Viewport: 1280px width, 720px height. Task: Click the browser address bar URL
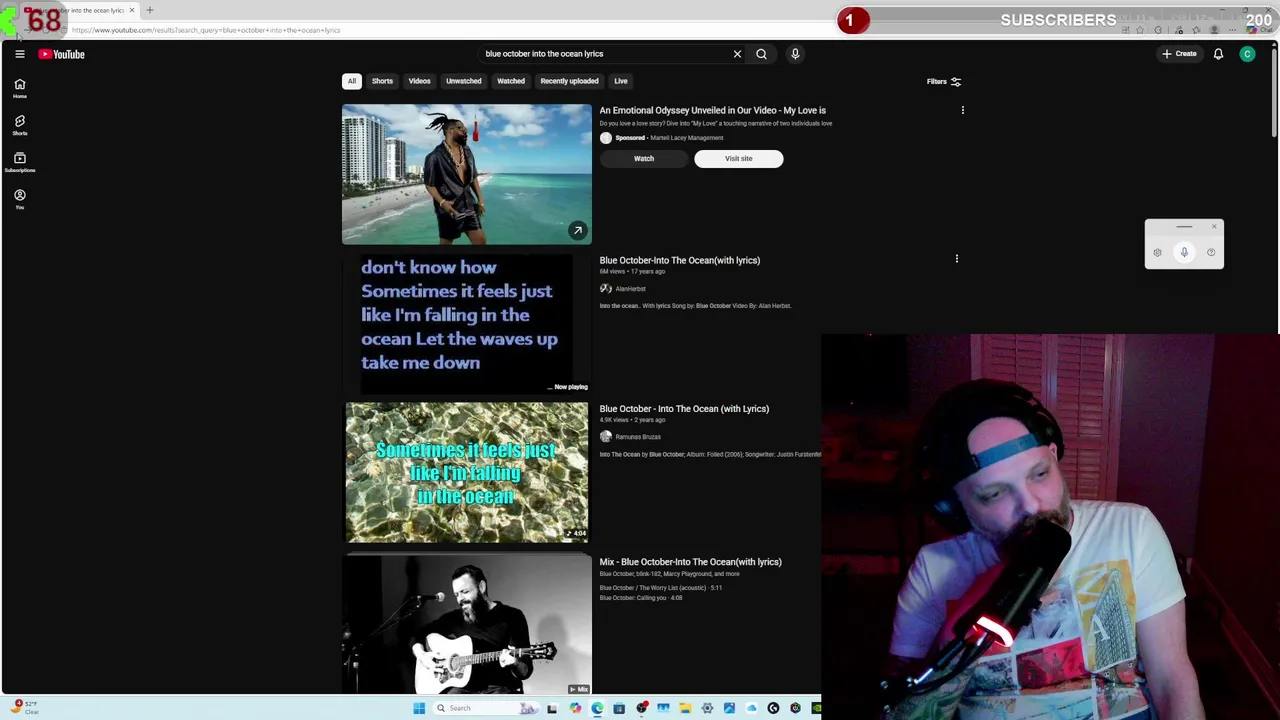[x=206, y=30]
